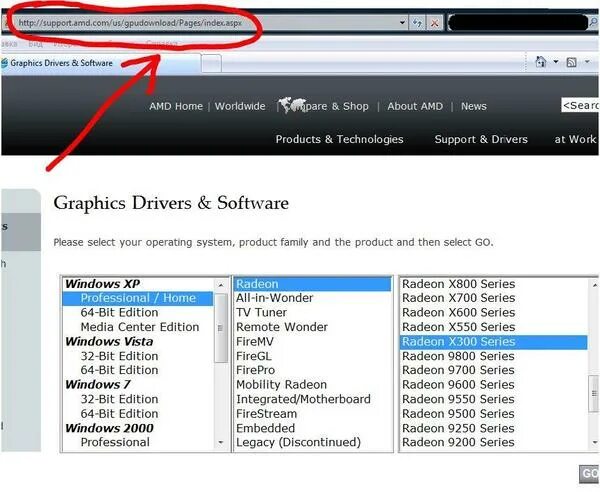Image resolution: width=600 pixels, height=492 pixels.
Task: Open the feeds dropdown arrow
Action: click(x=587, y=62)
